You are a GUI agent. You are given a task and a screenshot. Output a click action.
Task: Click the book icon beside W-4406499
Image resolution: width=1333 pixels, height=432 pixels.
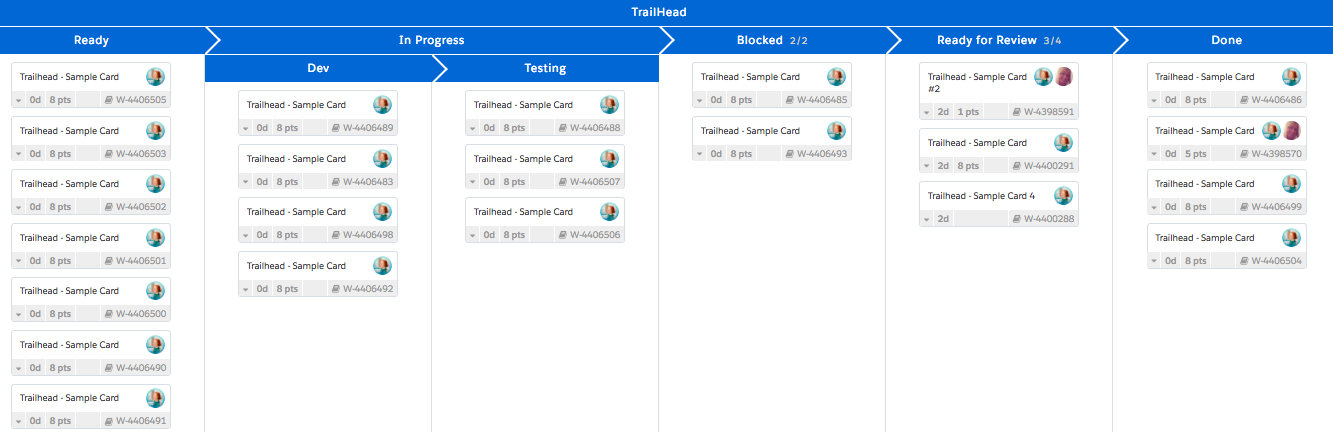tap(1244, 207)
